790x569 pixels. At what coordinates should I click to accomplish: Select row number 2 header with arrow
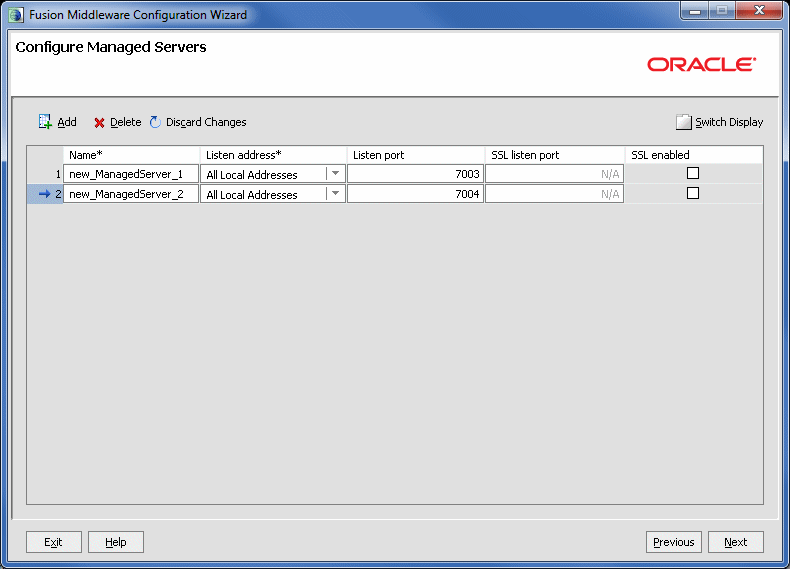click(x=45, y=194)
